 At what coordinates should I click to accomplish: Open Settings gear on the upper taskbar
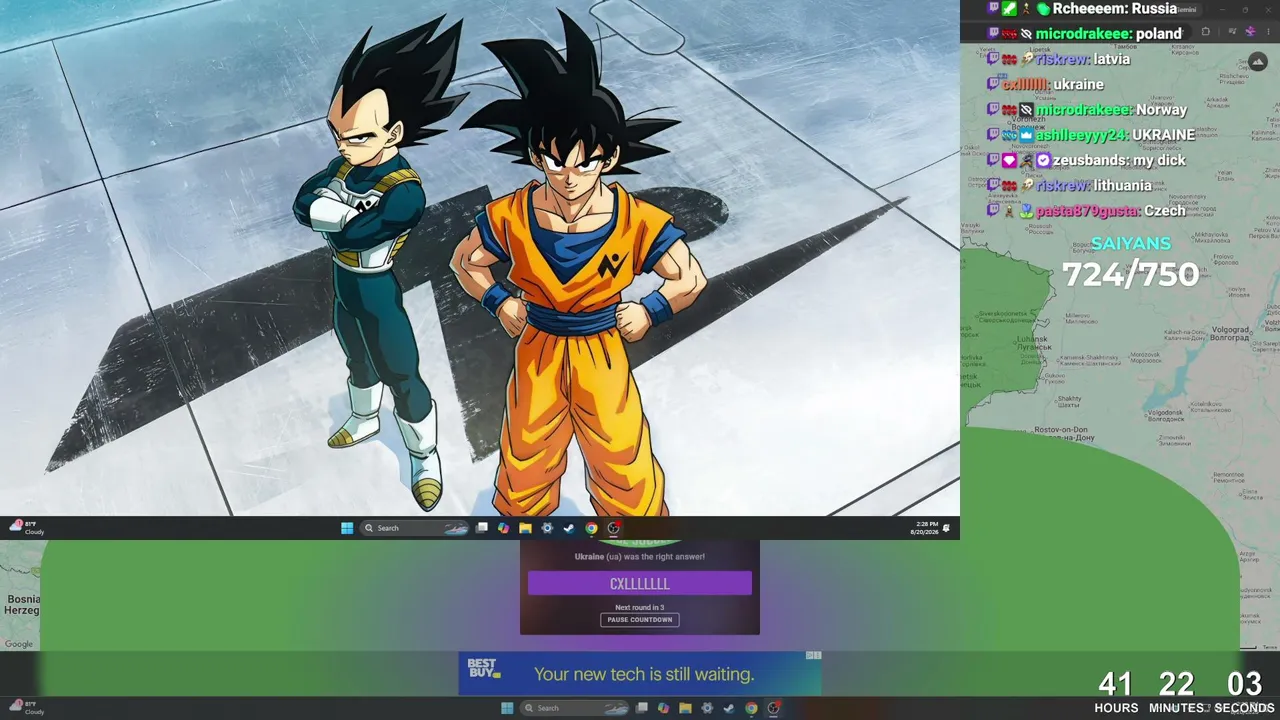547,528
